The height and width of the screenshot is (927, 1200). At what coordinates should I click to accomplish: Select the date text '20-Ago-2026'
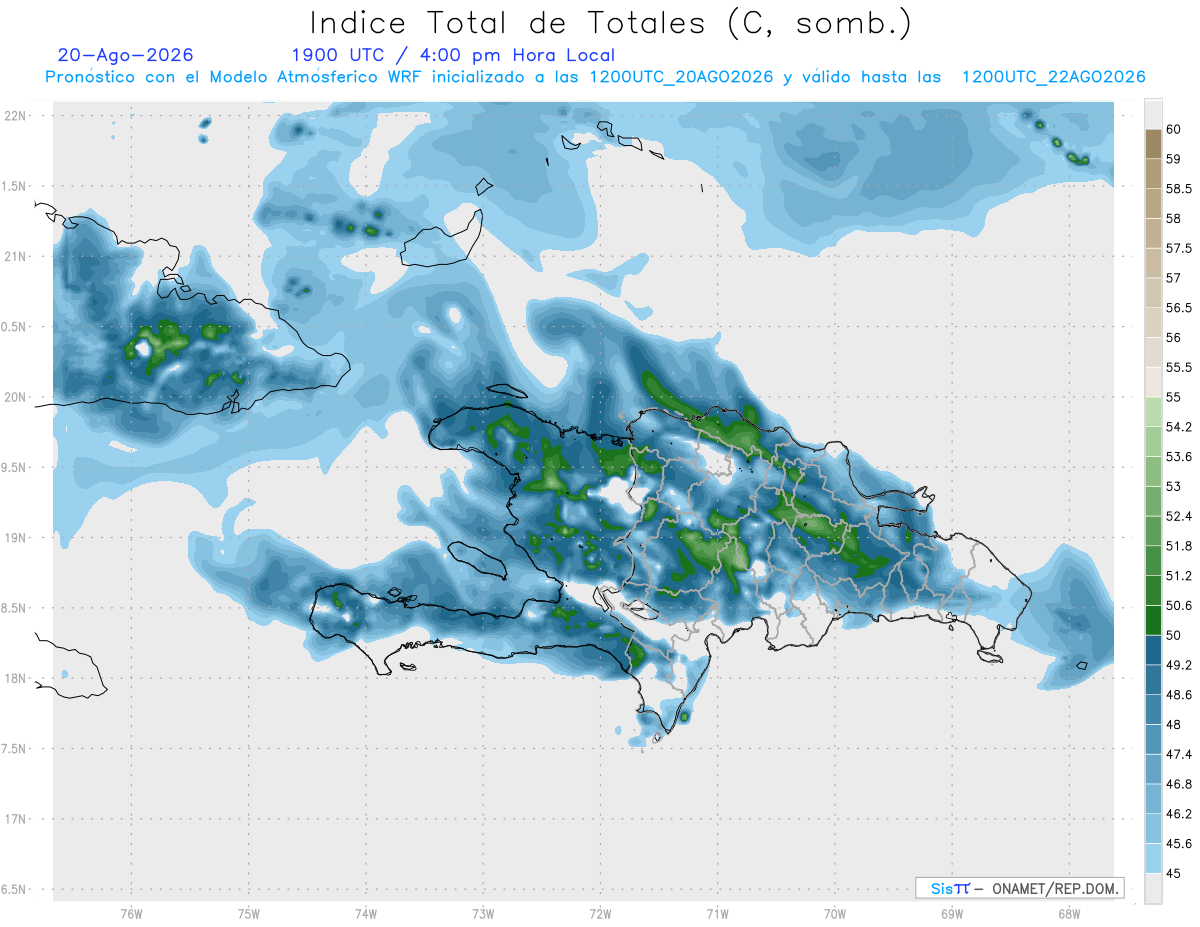click(x=126, y=55)
